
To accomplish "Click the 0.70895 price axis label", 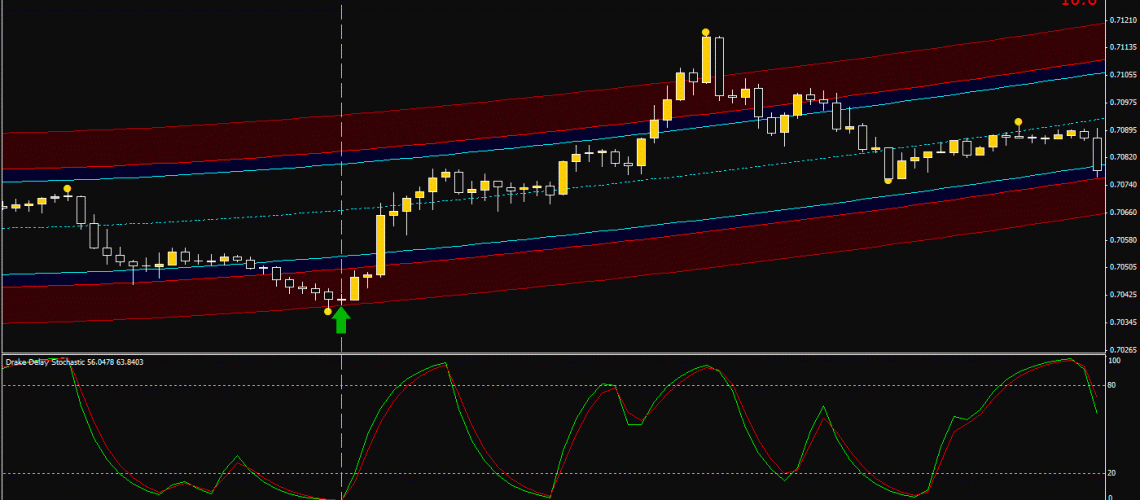I will [1124, 130].
